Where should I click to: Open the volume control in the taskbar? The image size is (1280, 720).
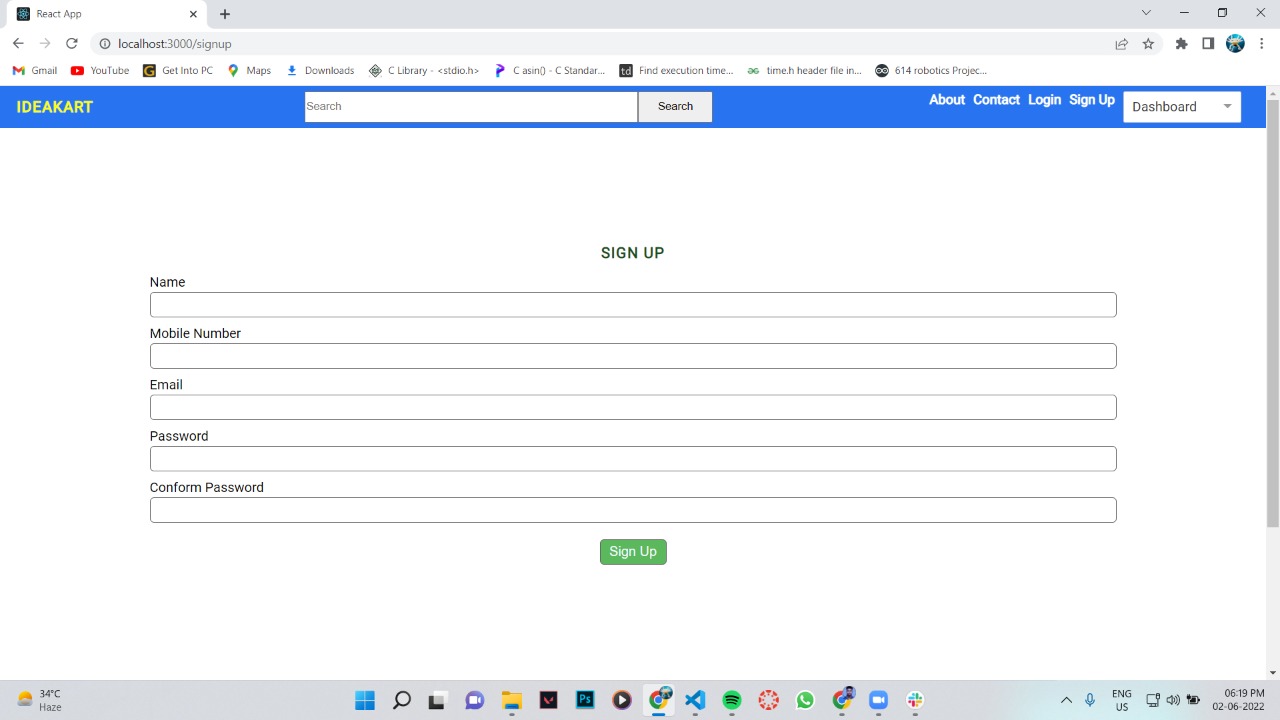tap(1171, 700)
